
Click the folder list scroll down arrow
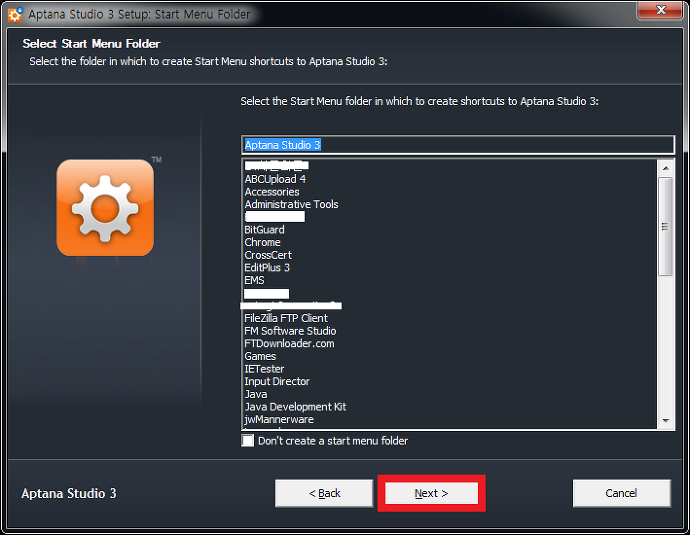point(666,421)
